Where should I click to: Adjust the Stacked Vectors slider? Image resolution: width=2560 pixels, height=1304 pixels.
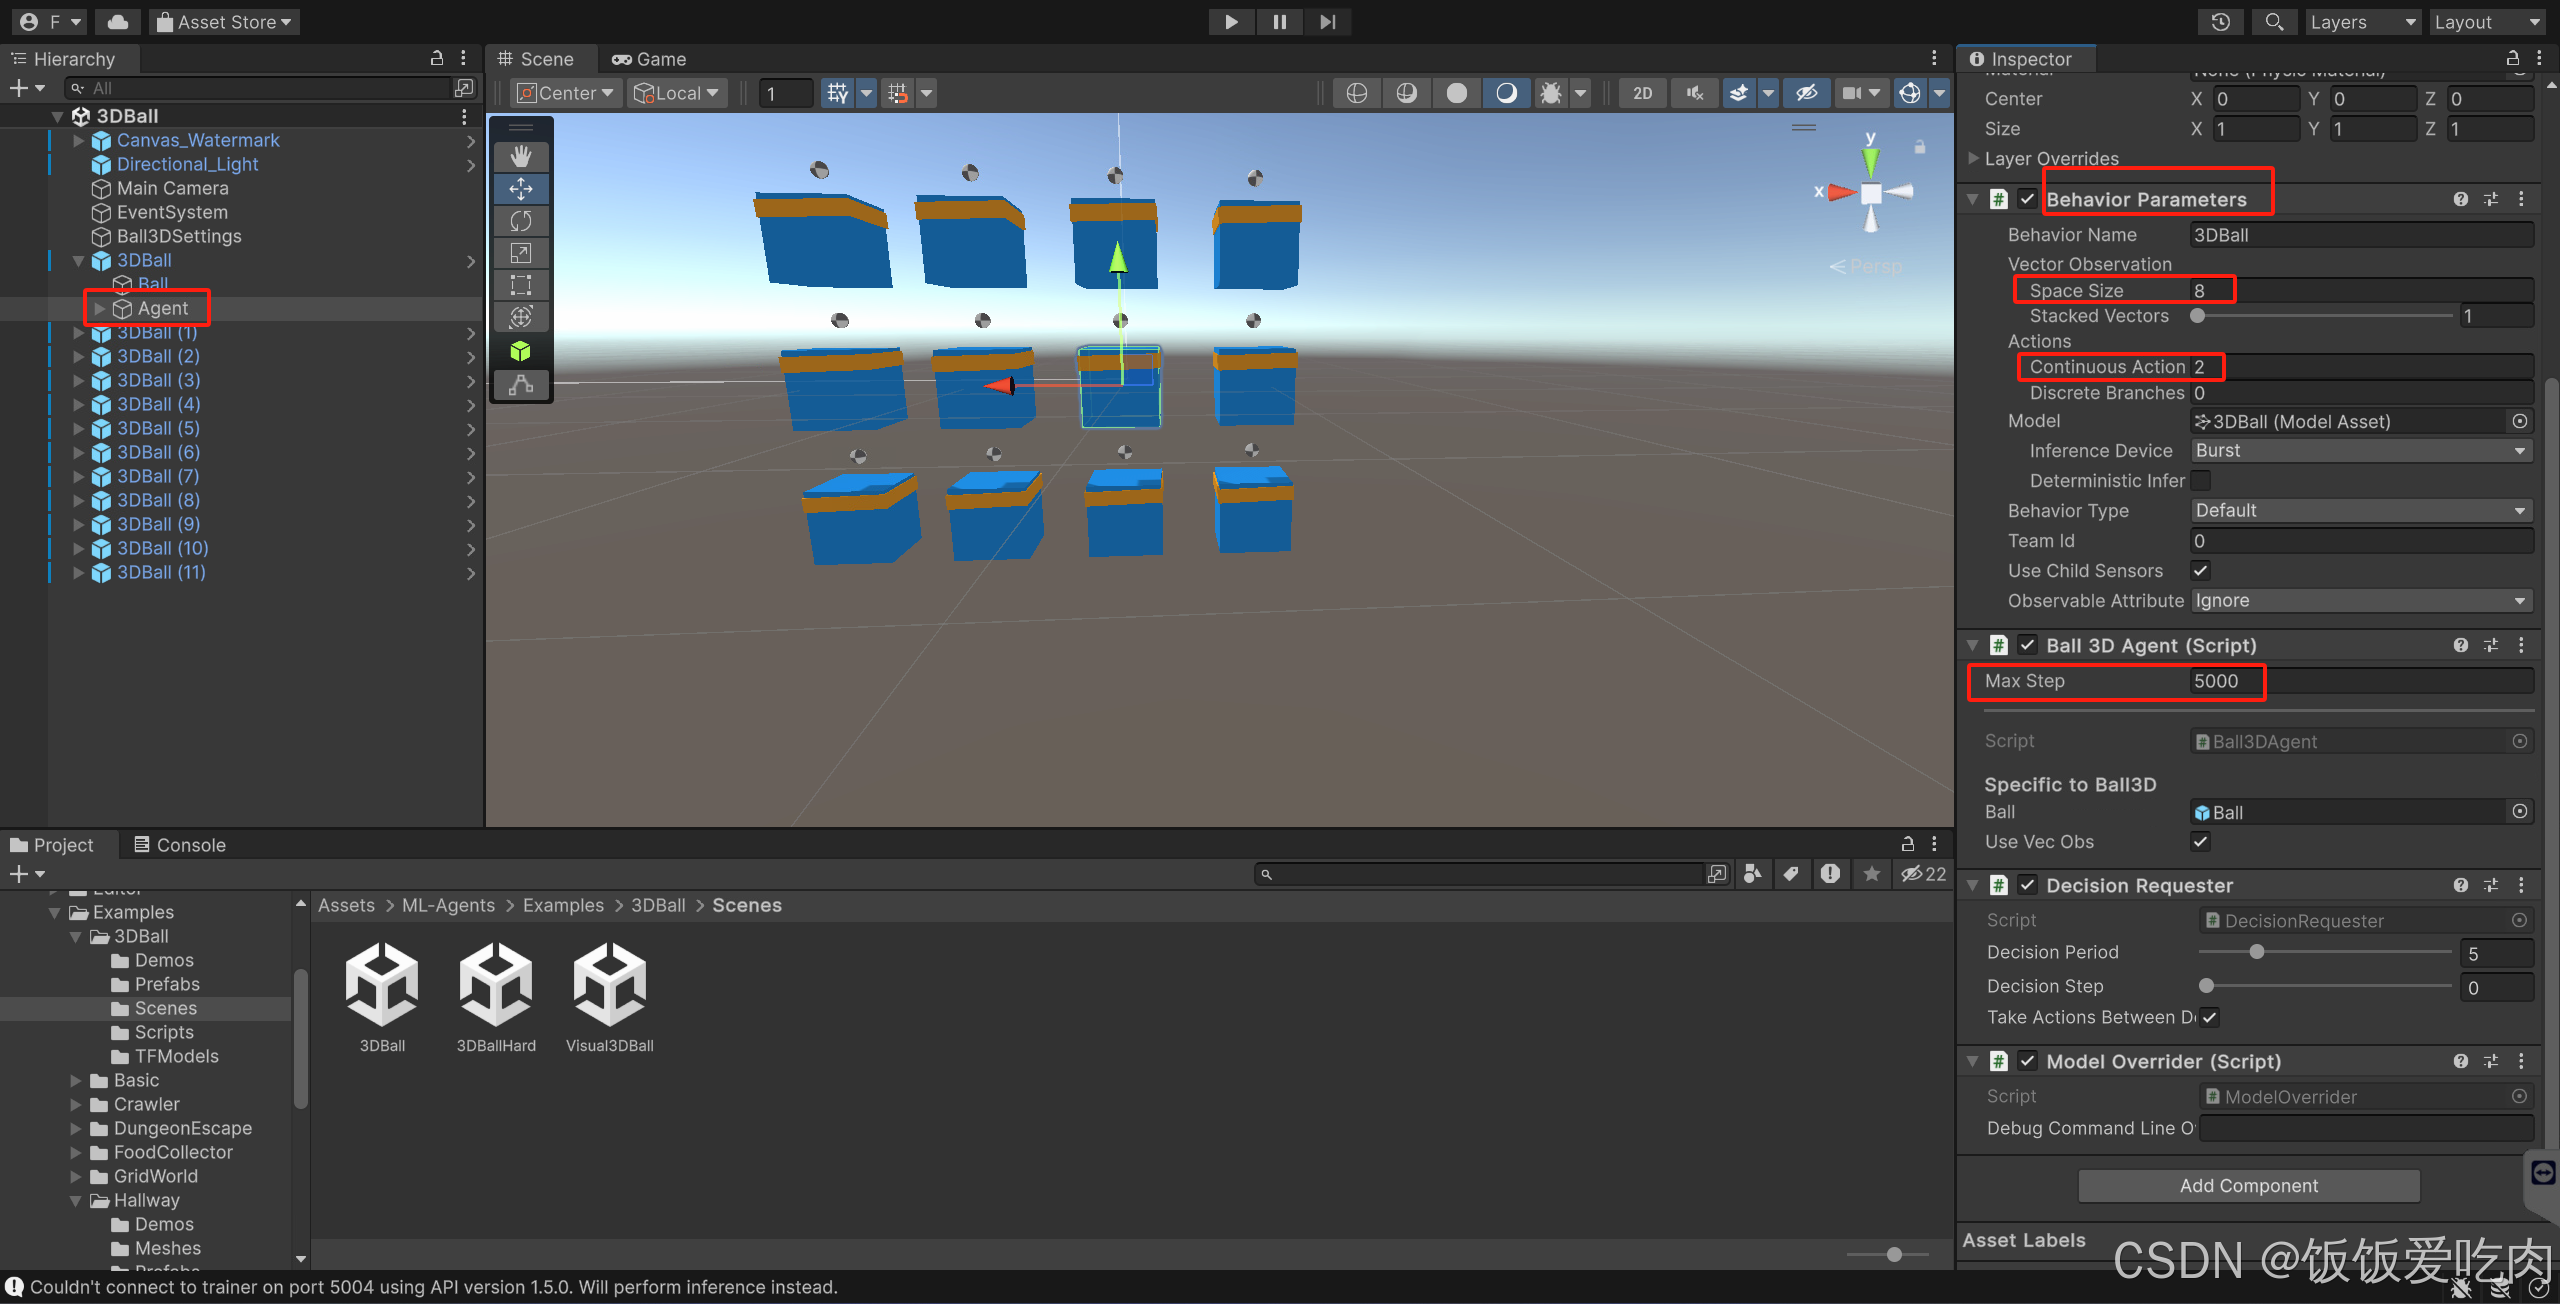click(2324, 316)
